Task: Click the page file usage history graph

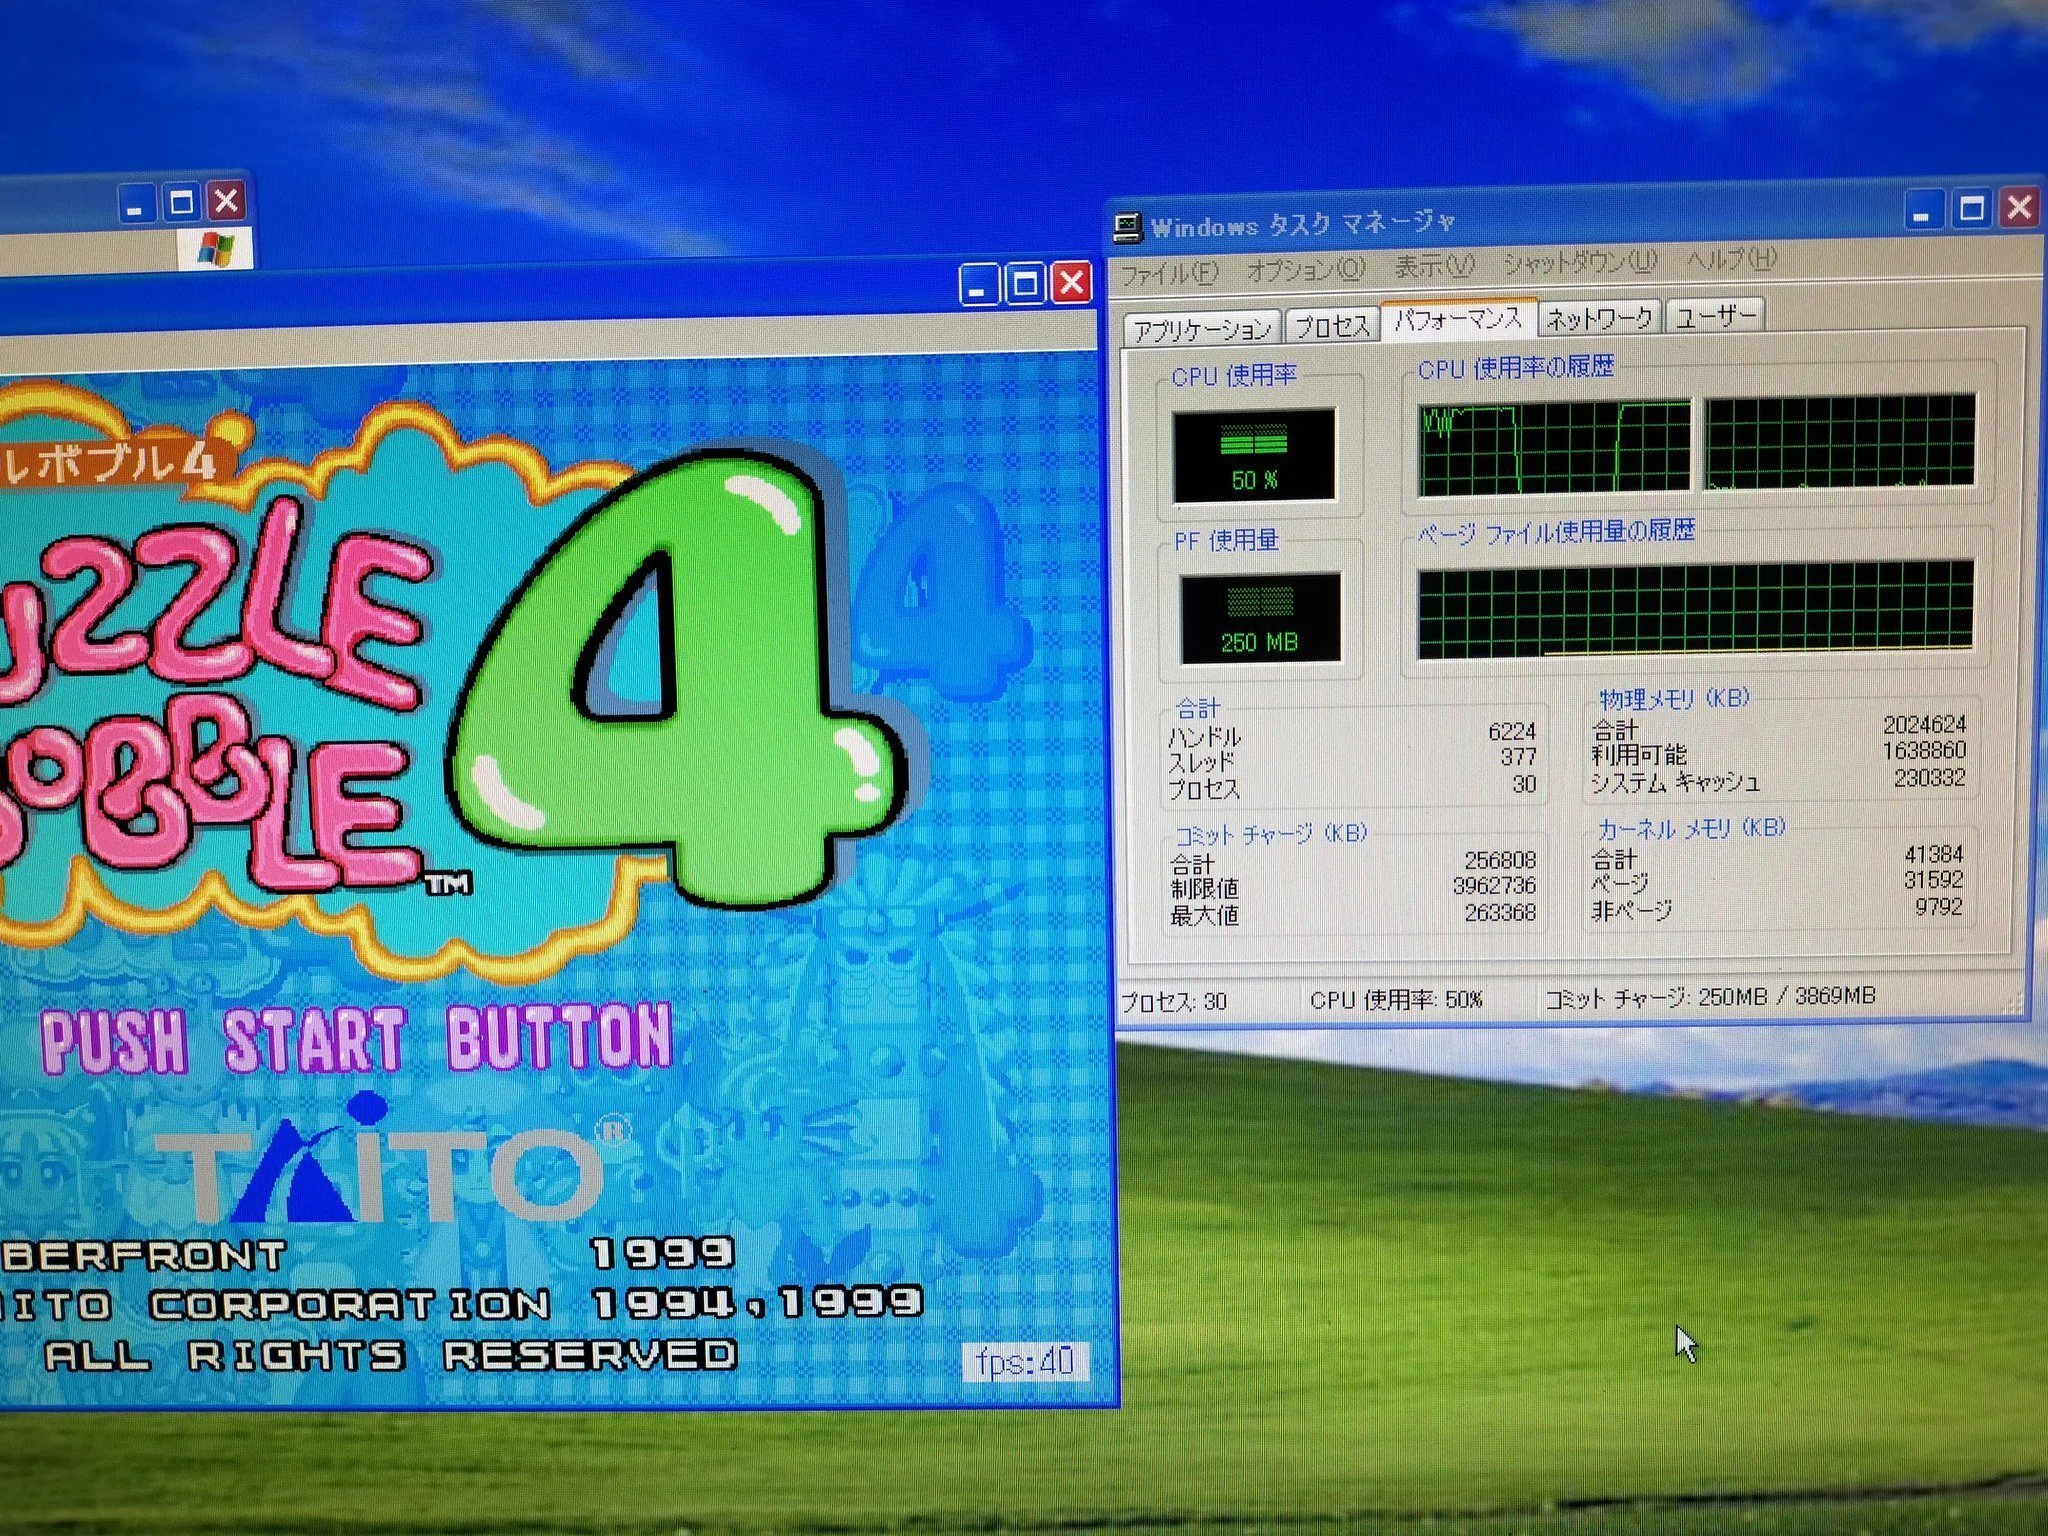Action: [1696, 609]
